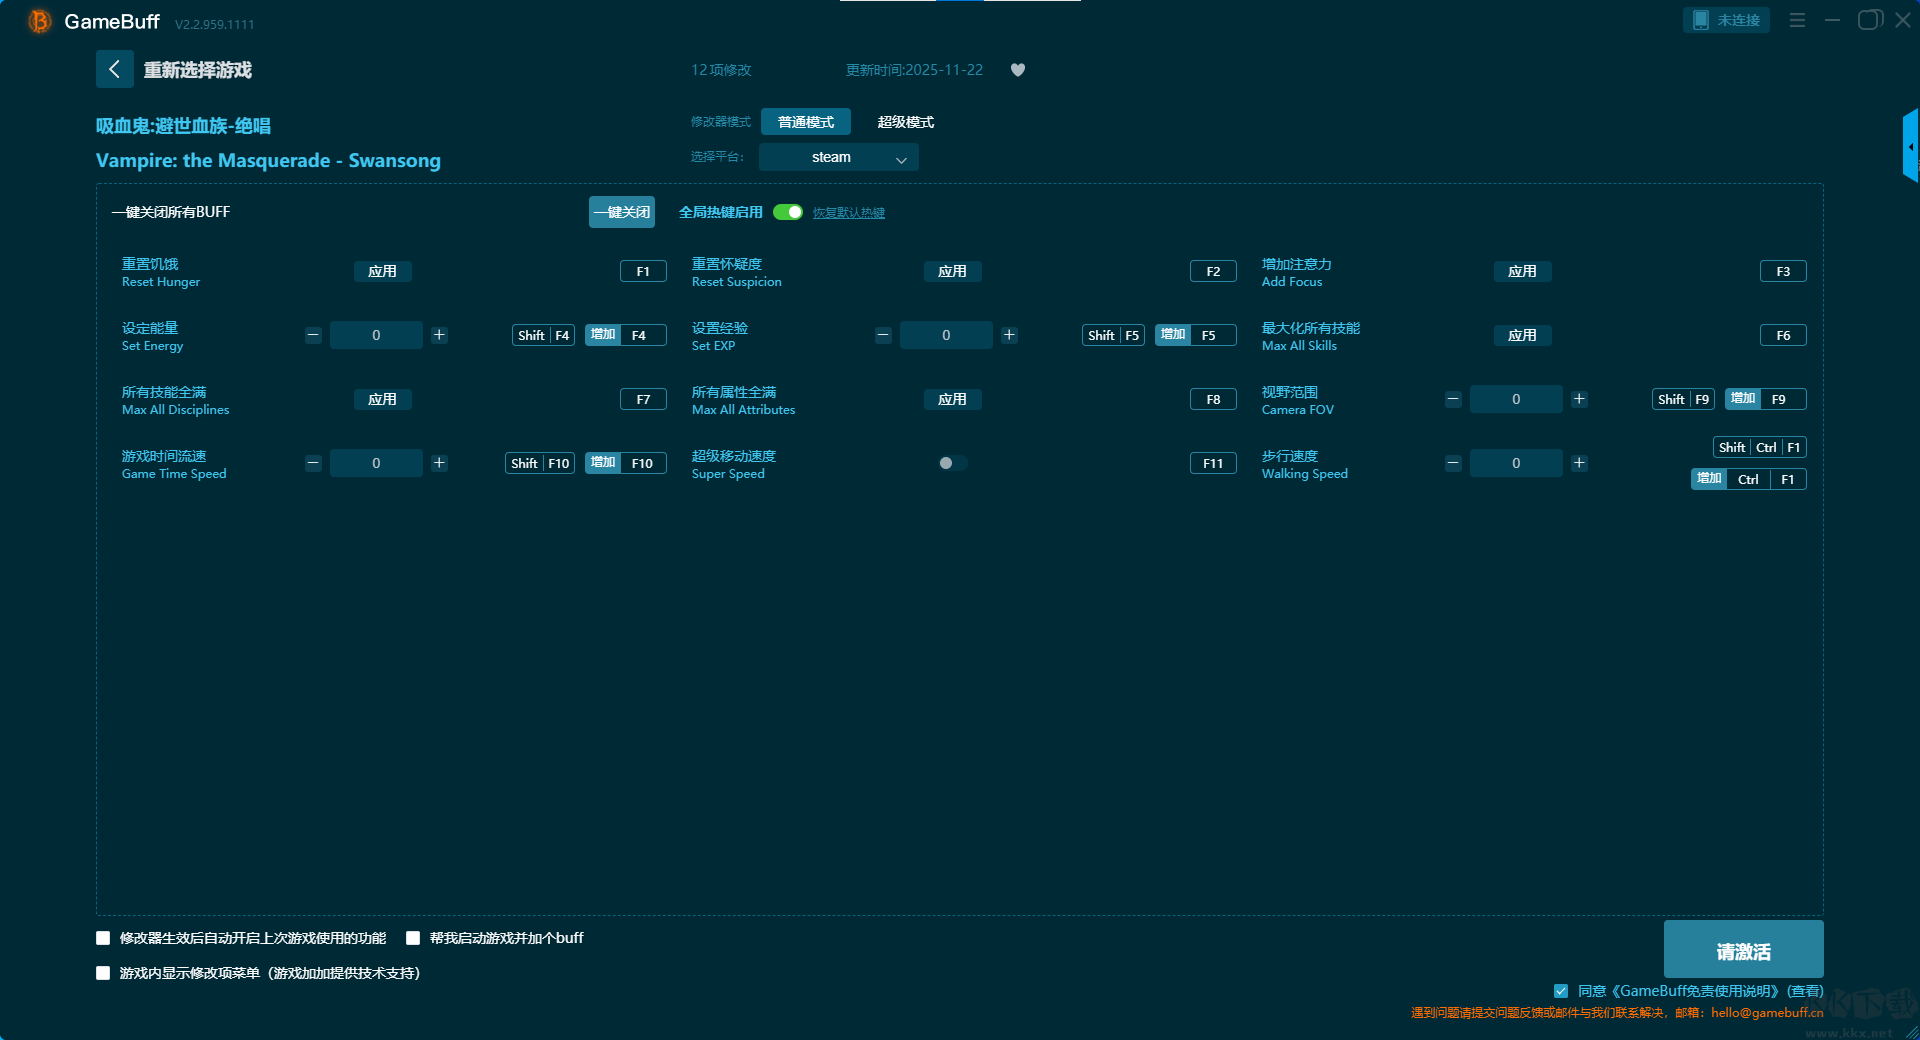Click the back arrow to reselect game

coord(114,69)
